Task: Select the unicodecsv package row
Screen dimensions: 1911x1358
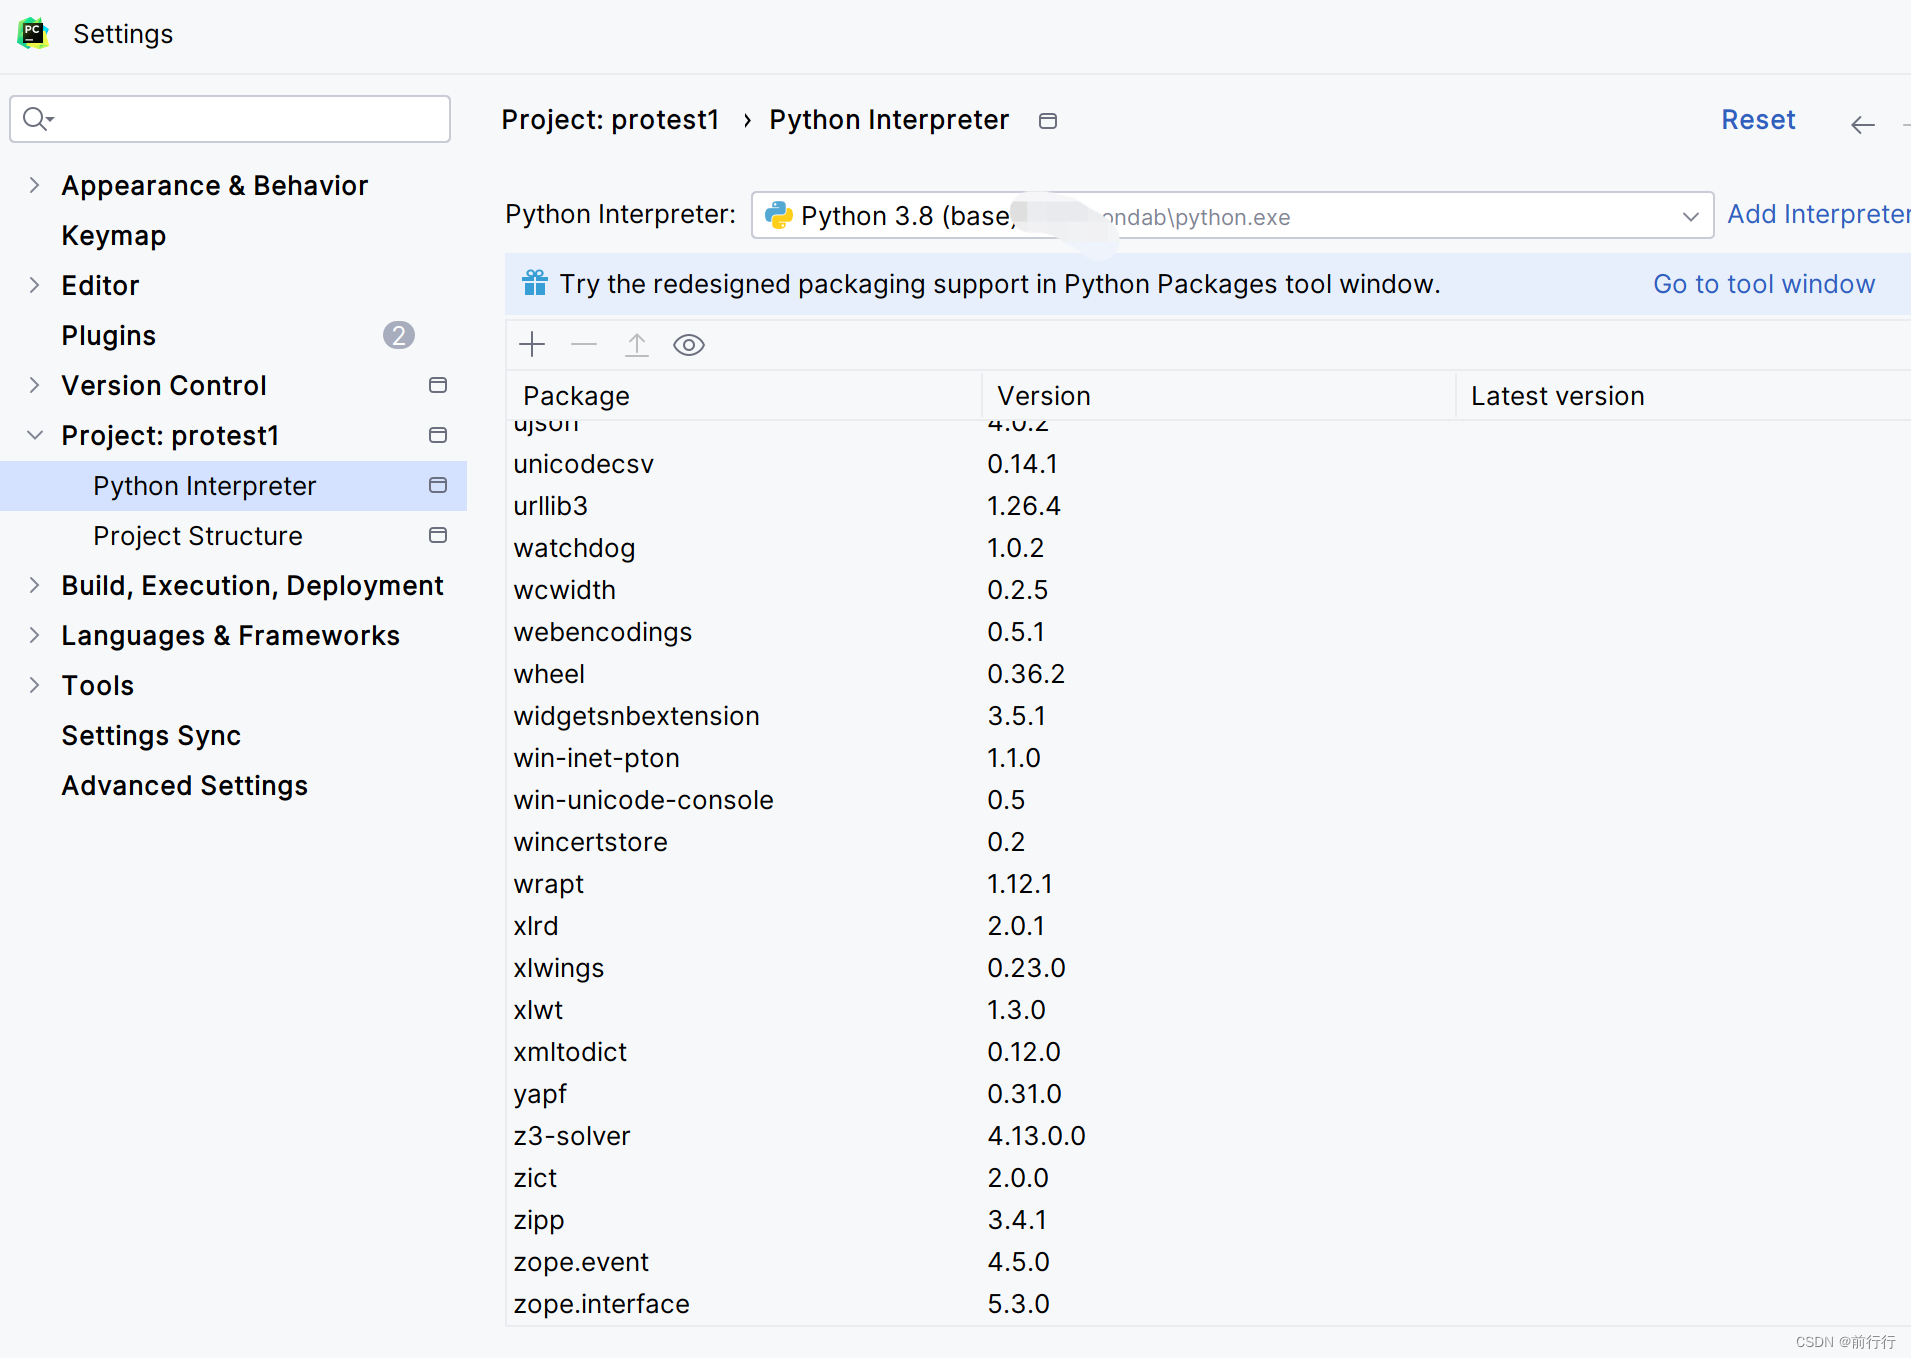Action: (x=1208, y=464)
